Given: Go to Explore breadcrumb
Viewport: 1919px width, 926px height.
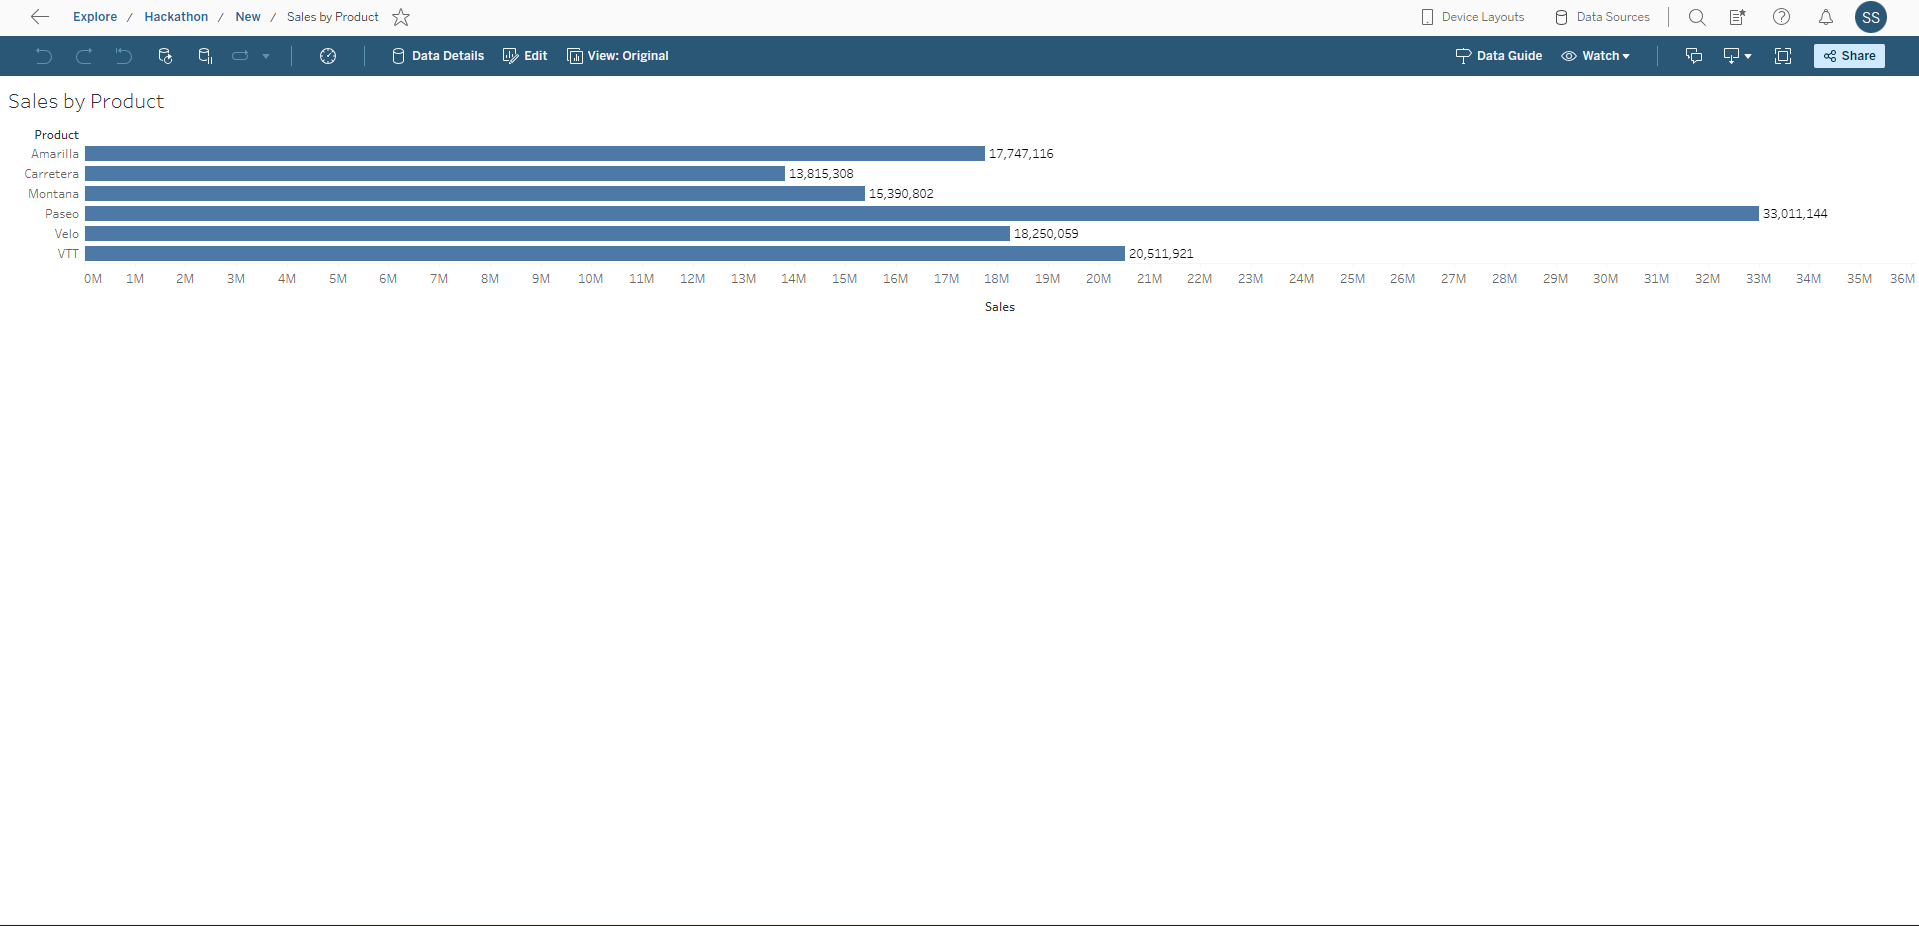Looking at the screenshot, I should click(95, 17).
